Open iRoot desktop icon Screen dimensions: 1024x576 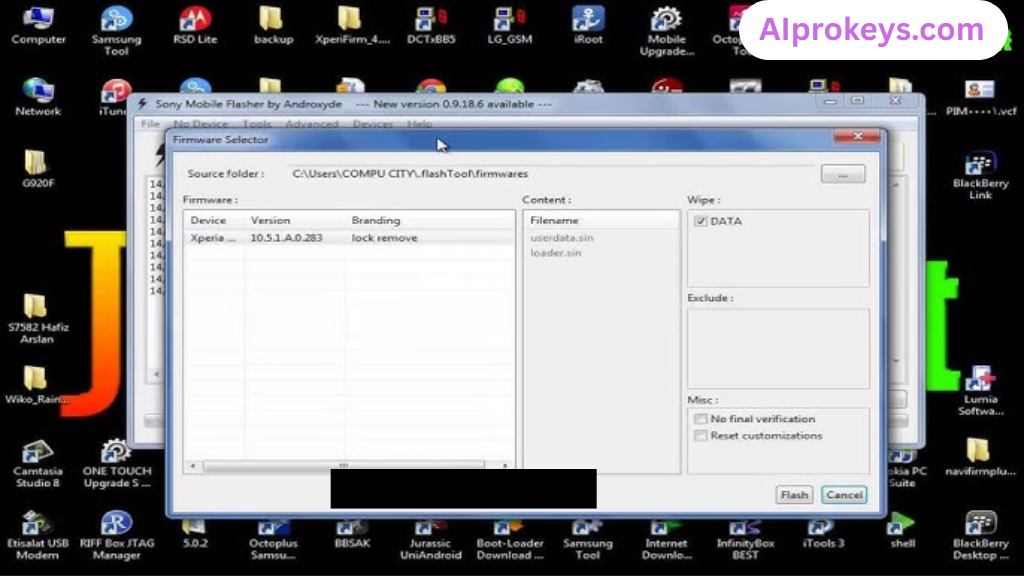pos(588,26)
